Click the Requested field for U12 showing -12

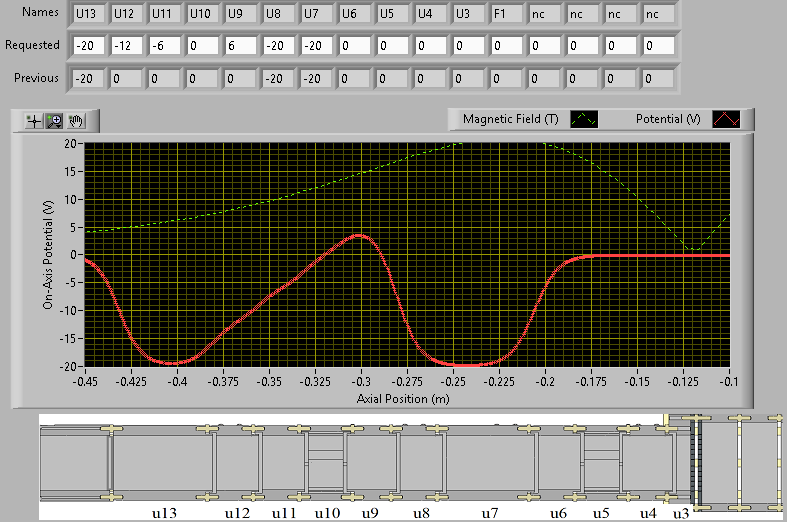pos(126,46)
